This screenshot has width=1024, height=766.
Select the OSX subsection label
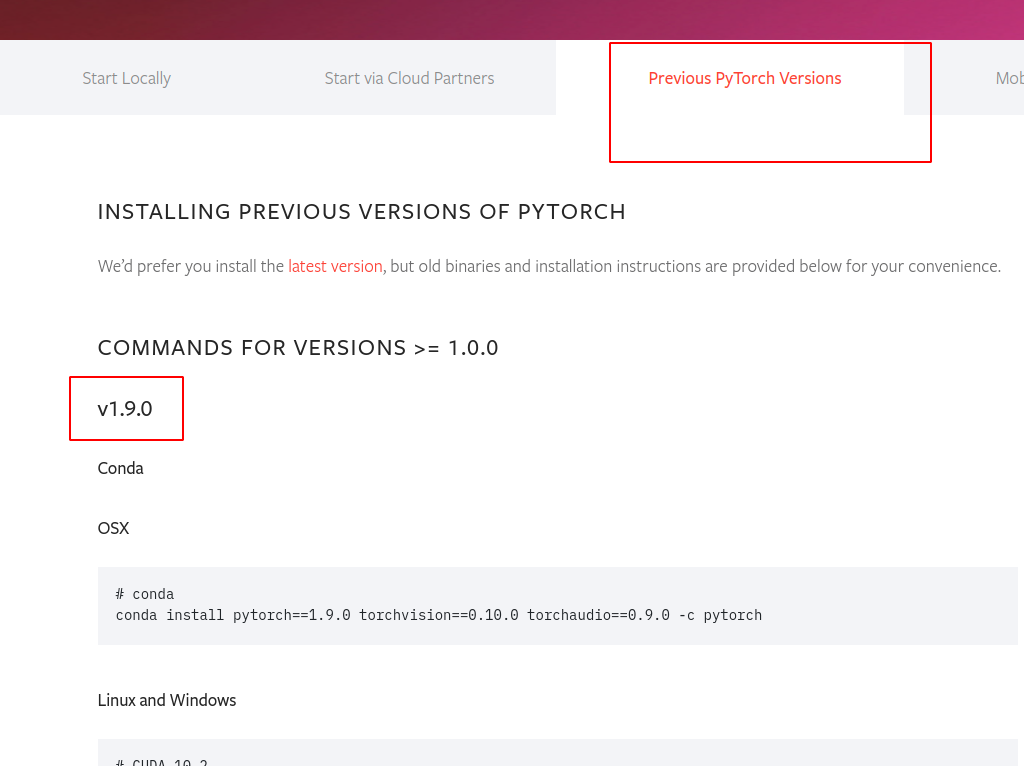pyautogui.click(x=113, y=528)
